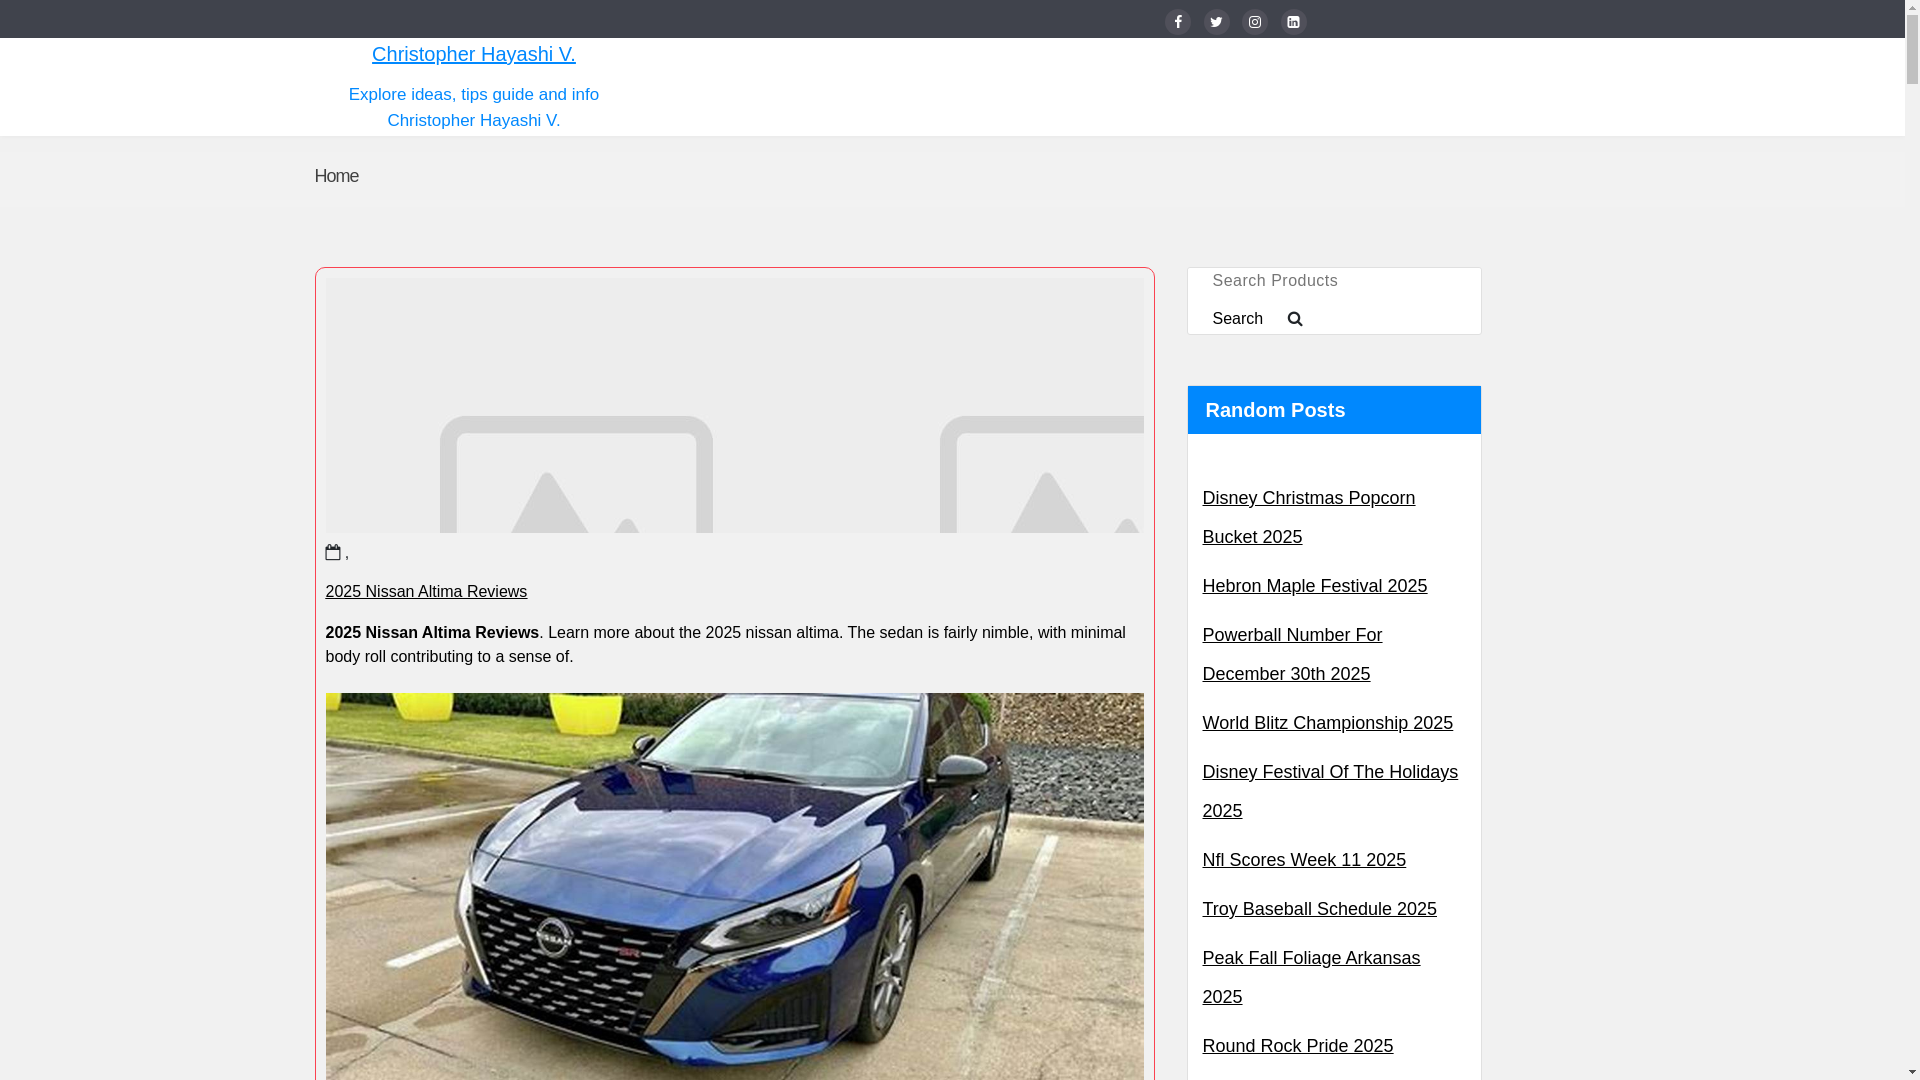Click the blue Nissan Altima photo
1920x1080 pixels.
[x=734, y=886]
